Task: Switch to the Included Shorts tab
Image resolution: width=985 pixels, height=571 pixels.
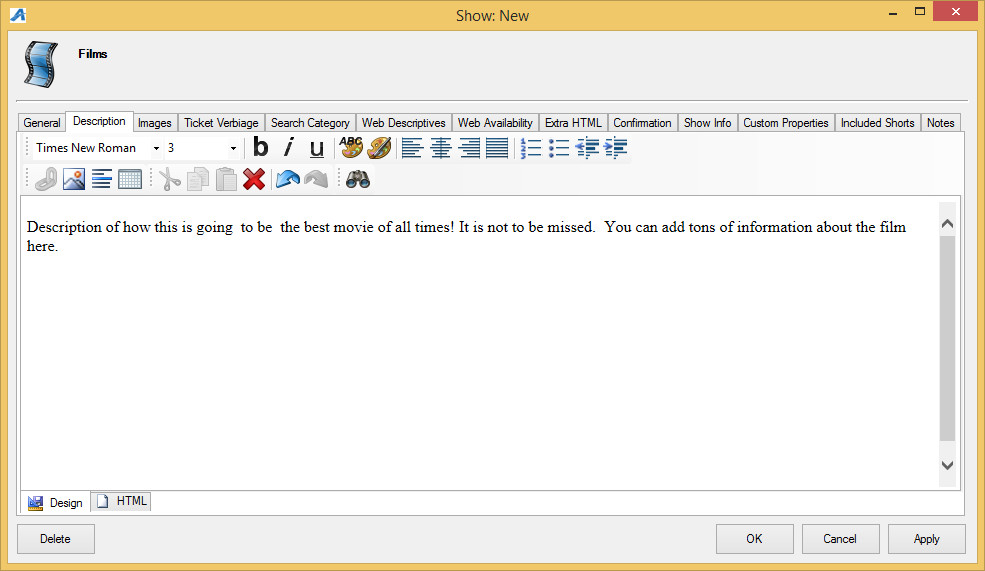Action: [878, 122]
